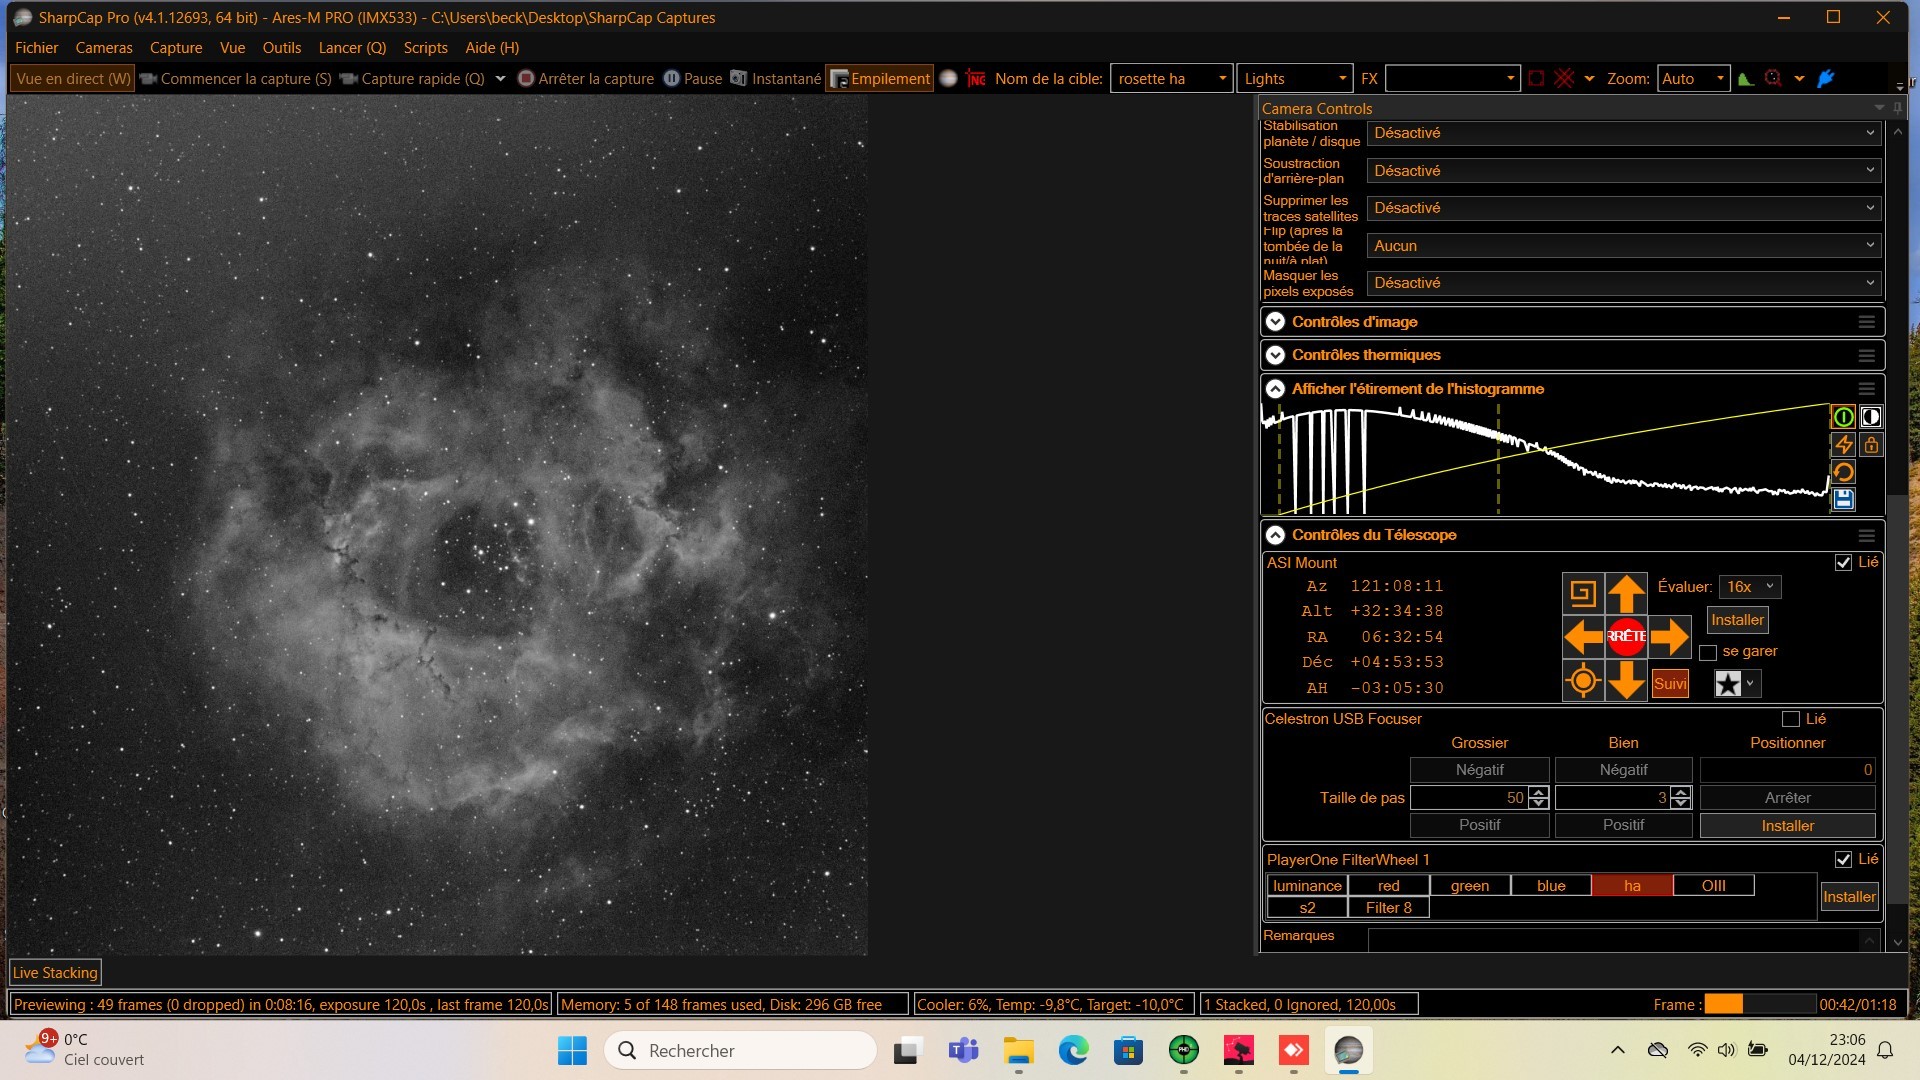Launch Microsoft Edge from the taskbar

click(x=1074, y=1051)
